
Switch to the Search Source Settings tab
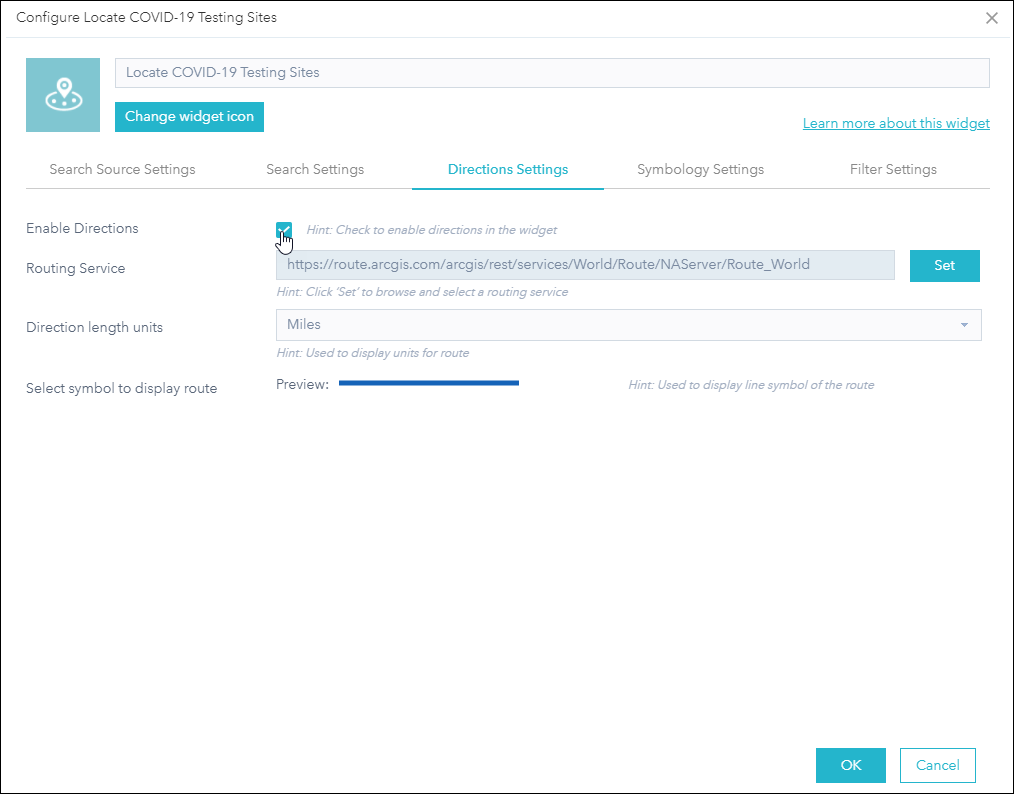click(x=122, y=169)
